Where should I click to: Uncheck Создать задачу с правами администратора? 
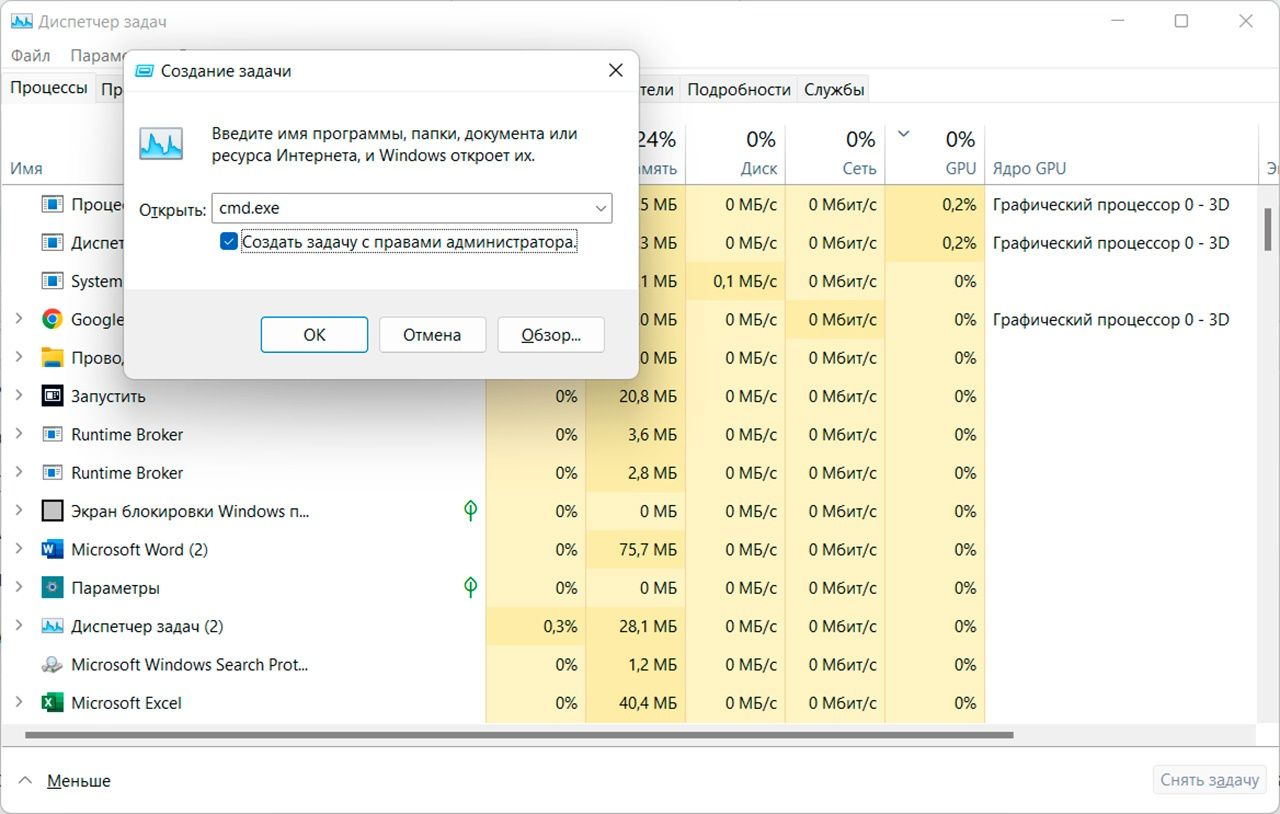click(x=229, y=241)
